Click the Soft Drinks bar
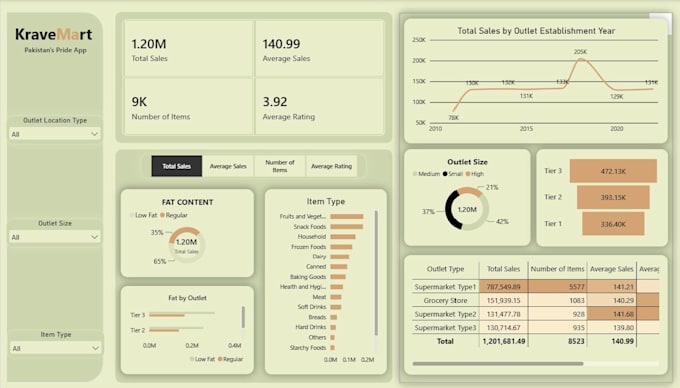This screenshot has width=680, height=388. [x=336, y=307]
